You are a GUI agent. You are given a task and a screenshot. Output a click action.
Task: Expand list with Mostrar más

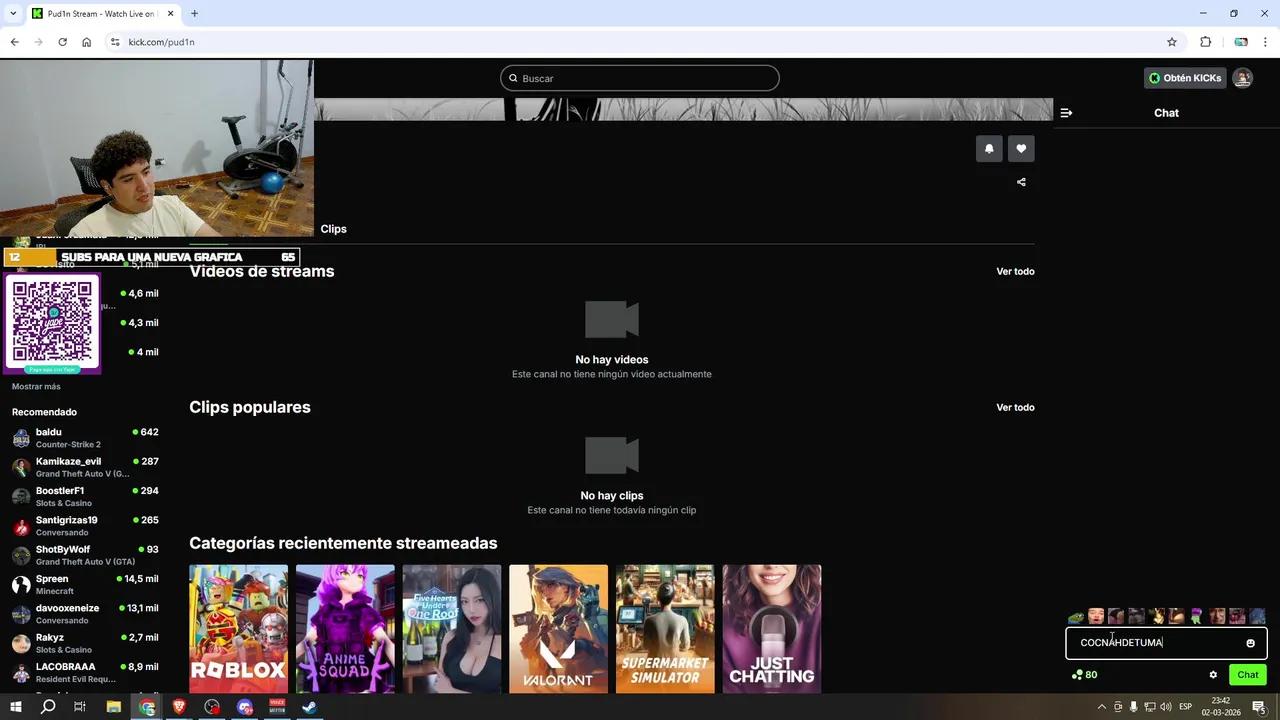pyautogui.click(x=36, y=386)
